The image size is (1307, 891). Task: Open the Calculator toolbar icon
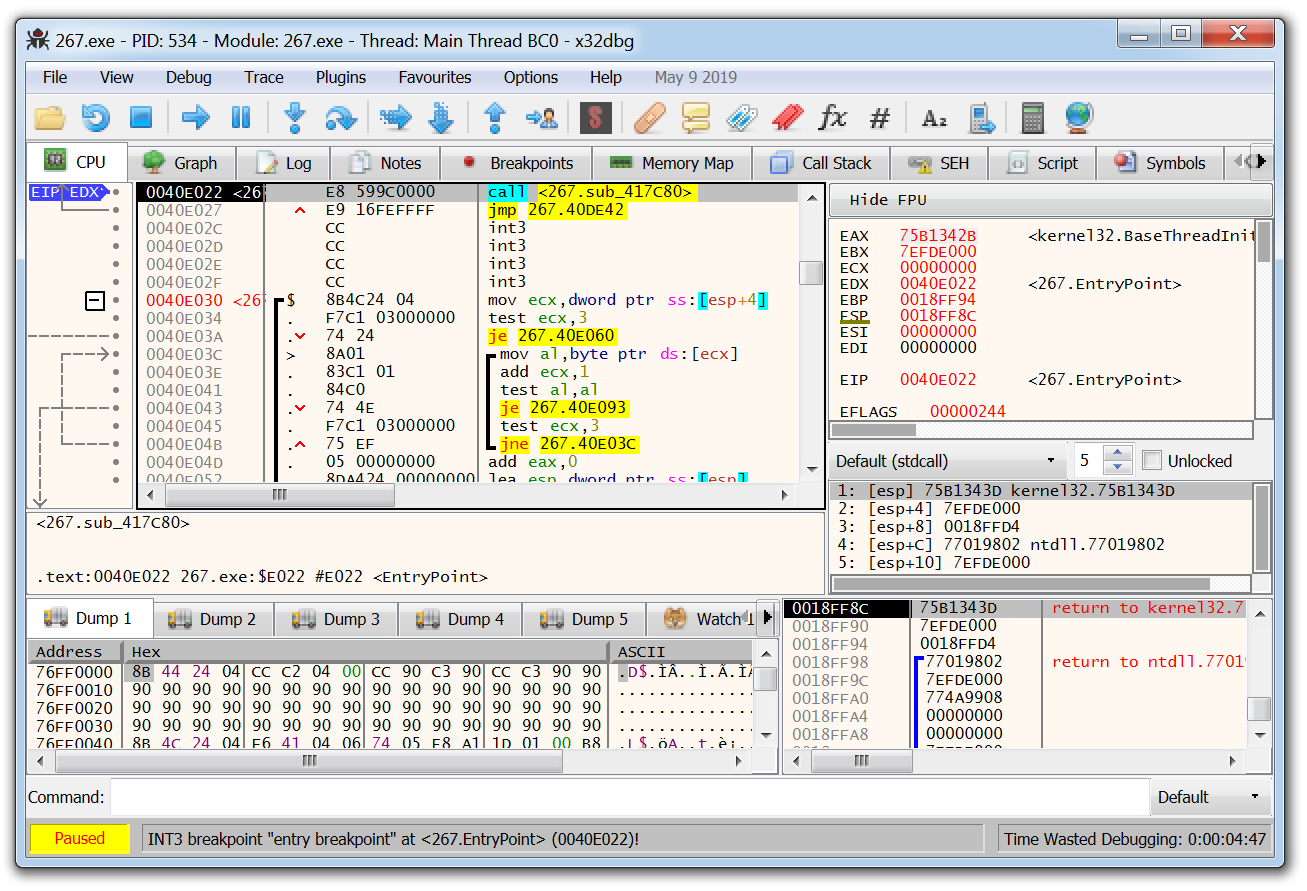tap(1032, 118)
